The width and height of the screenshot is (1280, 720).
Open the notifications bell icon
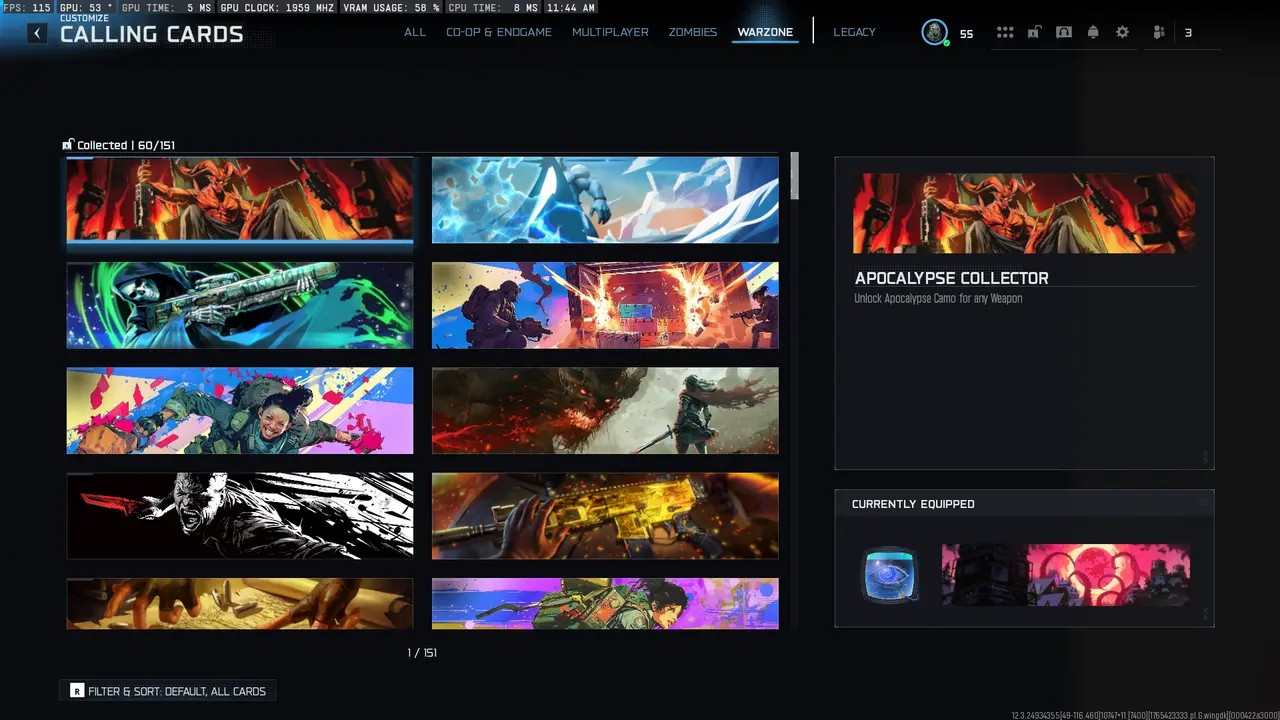point(1093,32)
